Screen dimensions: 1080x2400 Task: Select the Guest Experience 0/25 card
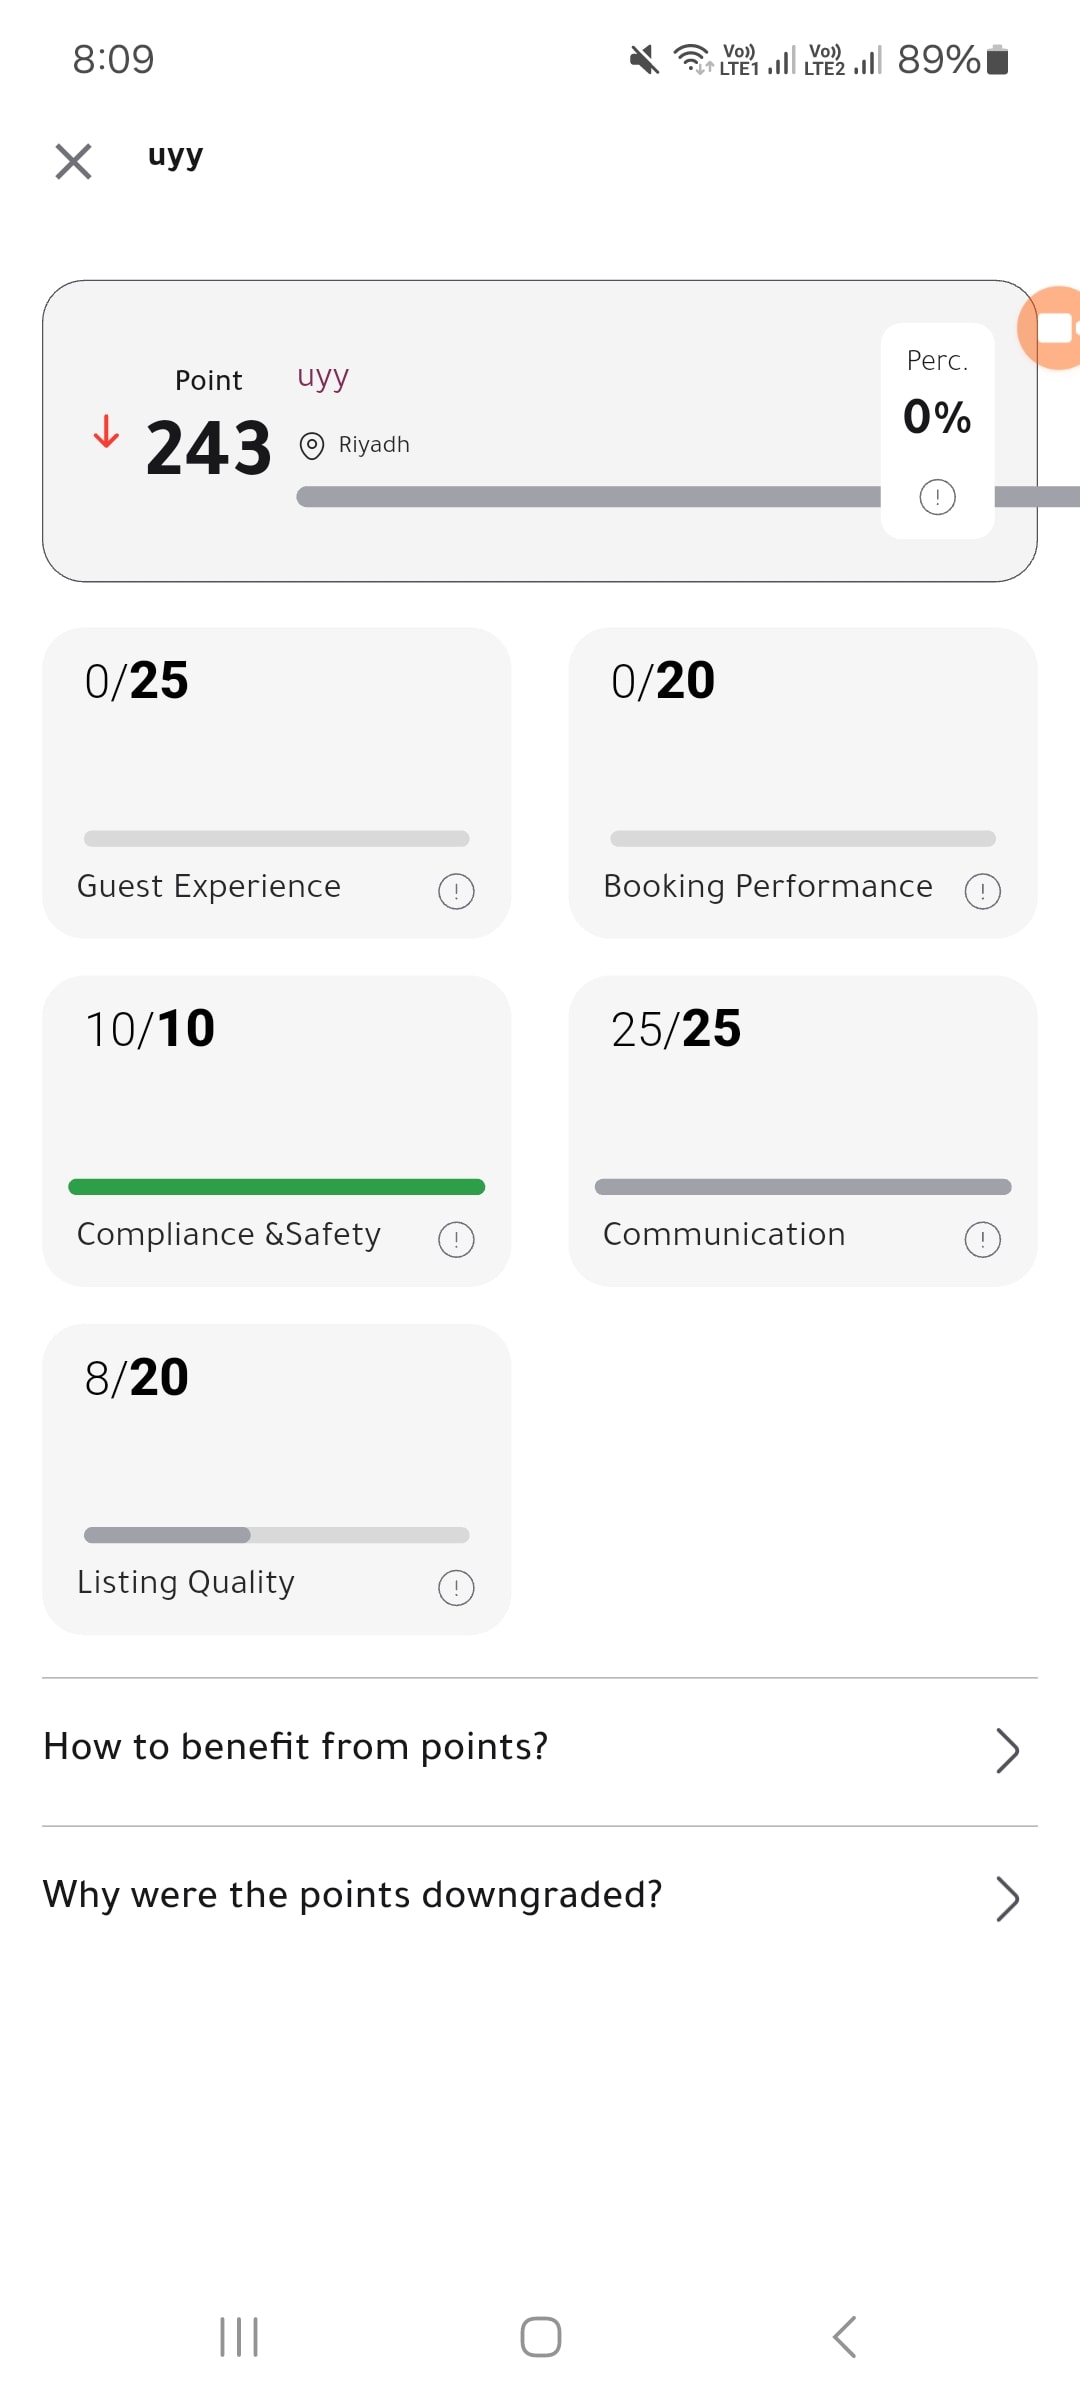(276, 783)
